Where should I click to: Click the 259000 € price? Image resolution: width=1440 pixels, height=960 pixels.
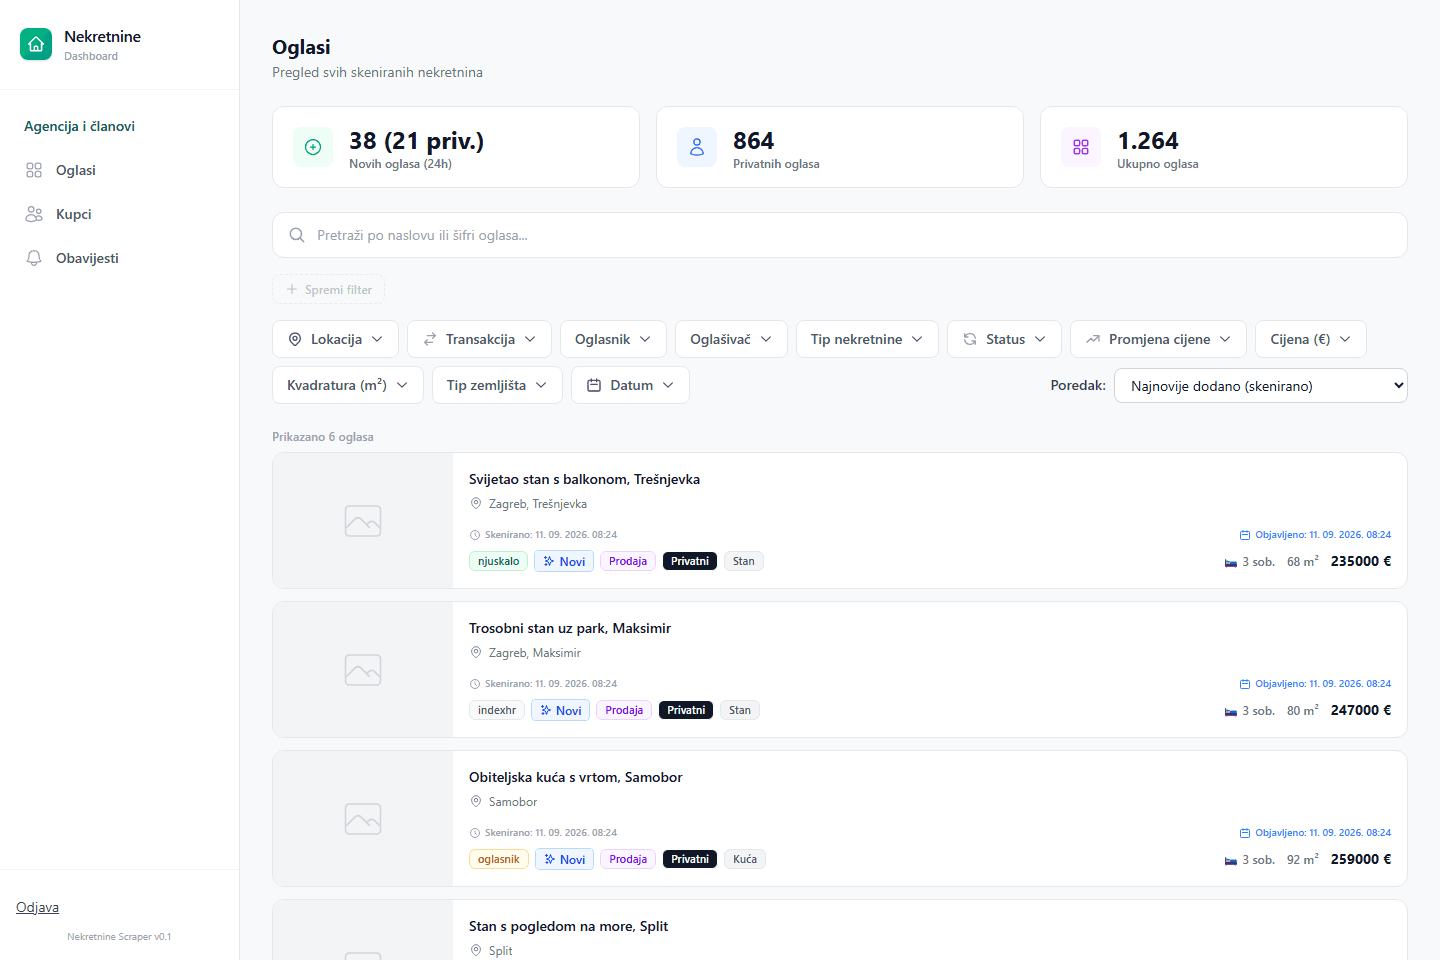point(1361,859)
